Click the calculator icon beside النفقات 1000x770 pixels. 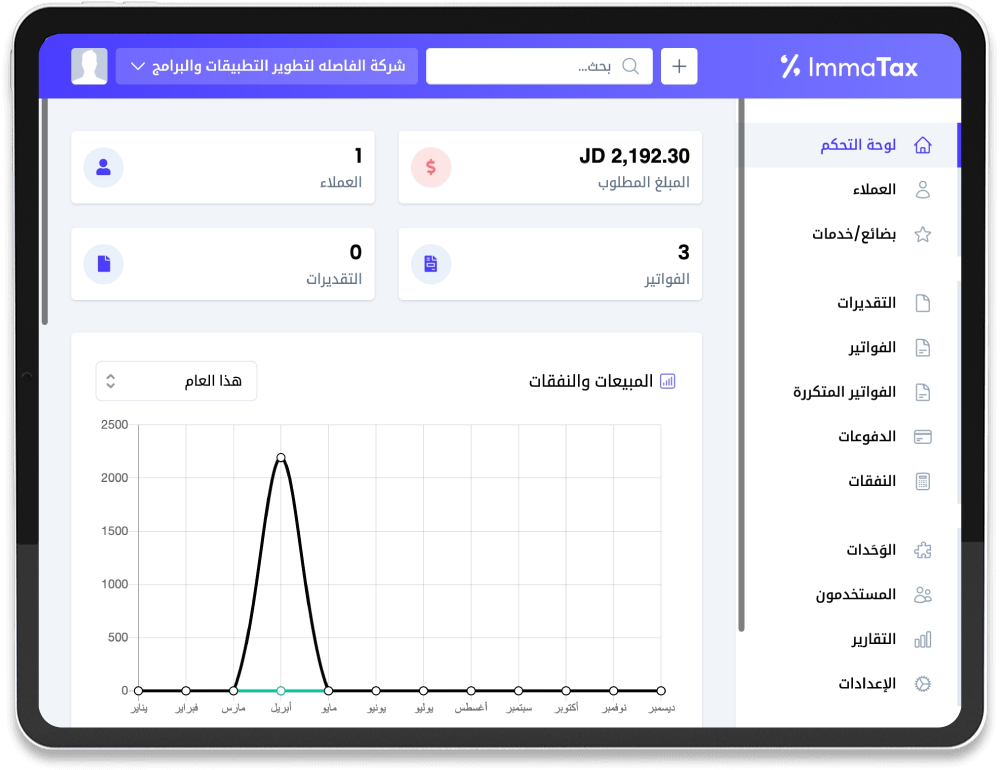pos(922,481)
